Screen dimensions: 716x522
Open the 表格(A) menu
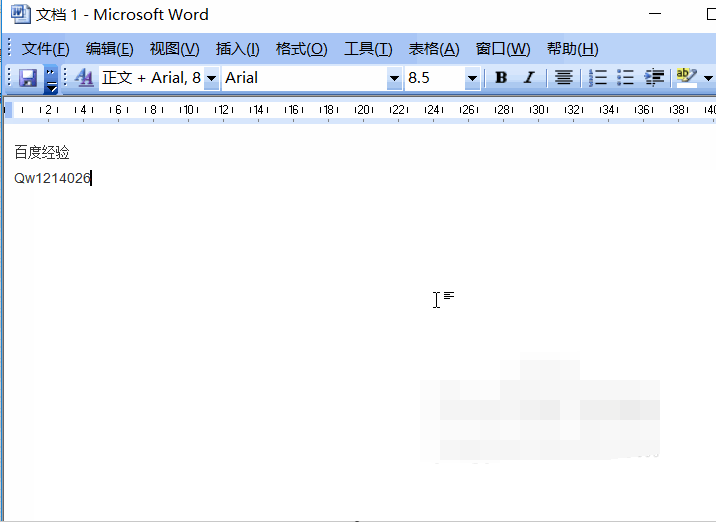tap(434, 49)
